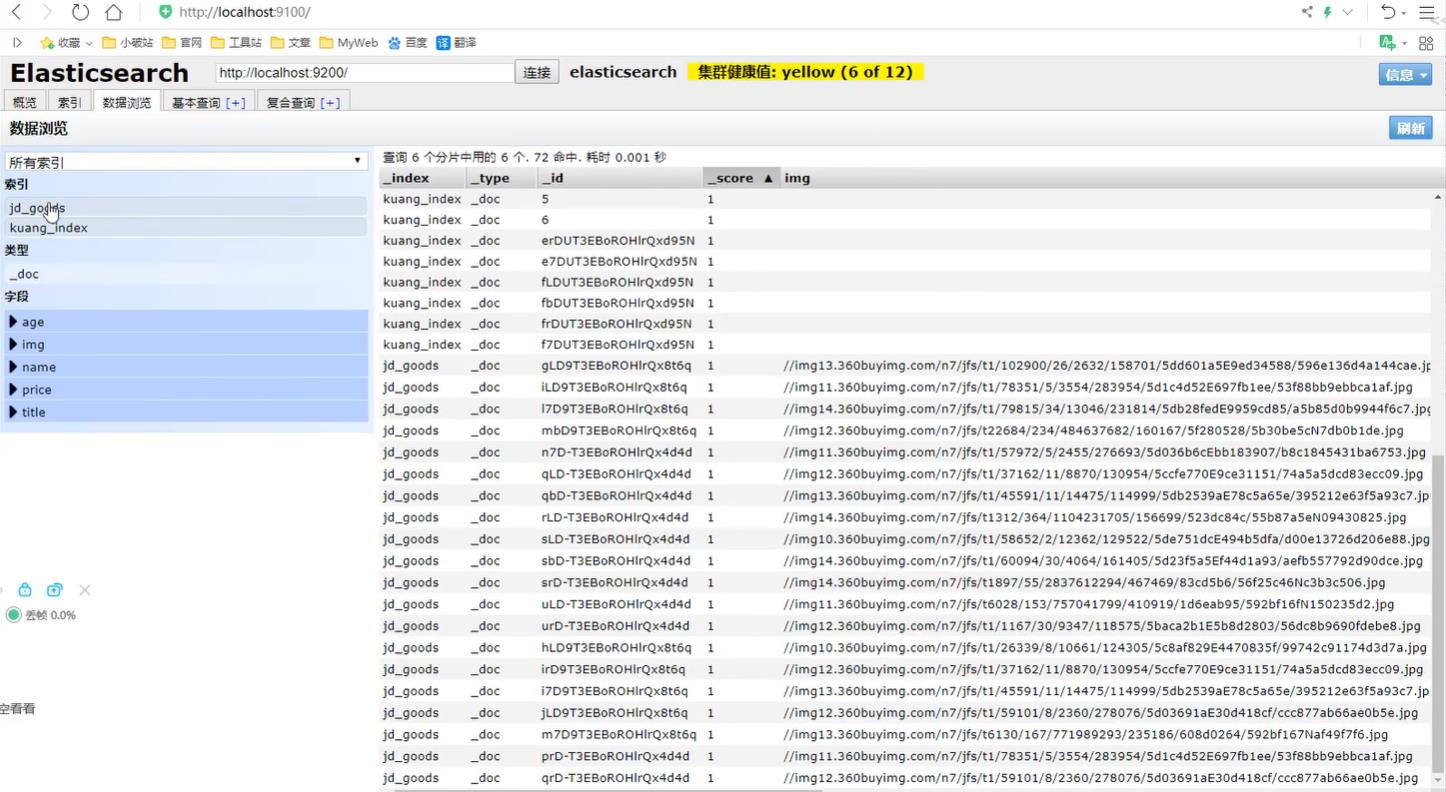
Task: Click the undo closed-tab arrow icon
Action: 1388,12
